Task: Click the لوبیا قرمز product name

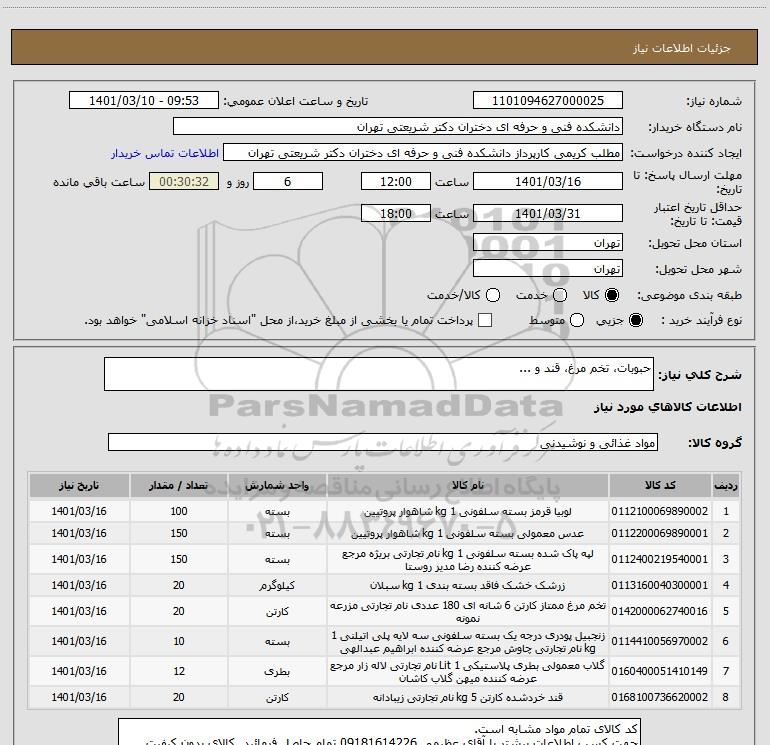Action: pyautogui.click(x=468, y=512)
